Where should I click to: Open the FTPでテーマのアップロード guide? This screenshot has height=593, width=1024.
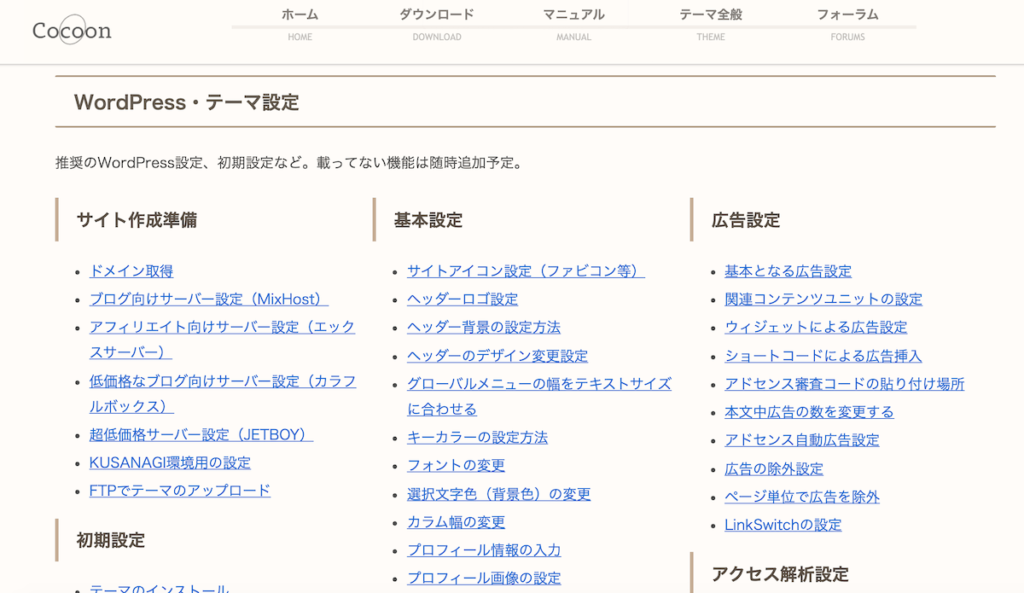click(181, 491)
